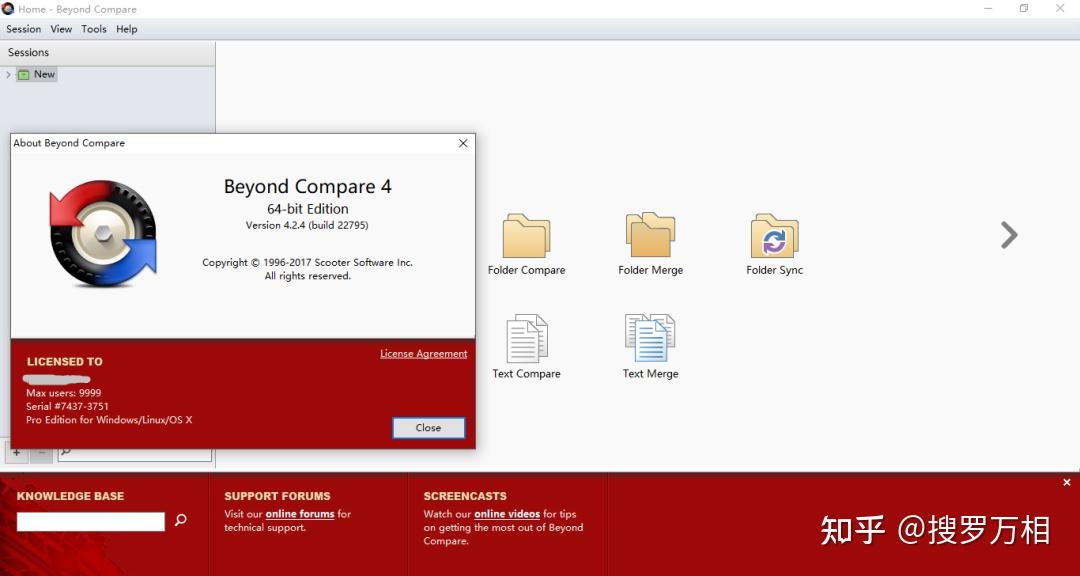1080x576 pixels.
Task: Click the magnifier icon in the sessions filter box
Action: point(65,452)
